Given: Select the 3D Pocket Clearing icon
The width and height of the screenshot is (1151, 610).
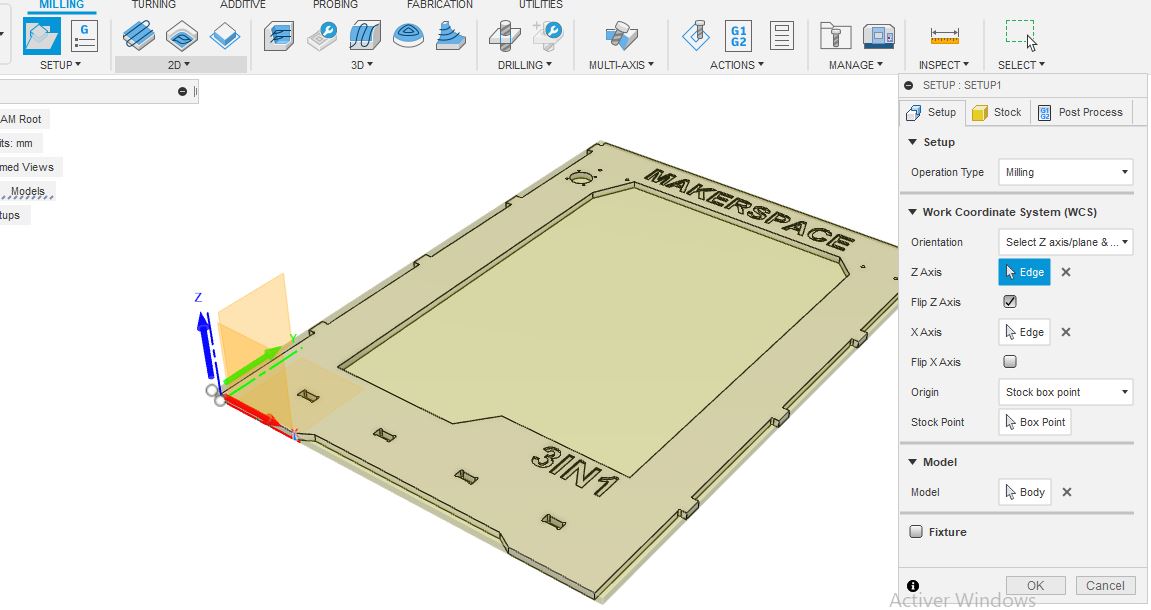Looking at the screenshot, I should [322, 35].
